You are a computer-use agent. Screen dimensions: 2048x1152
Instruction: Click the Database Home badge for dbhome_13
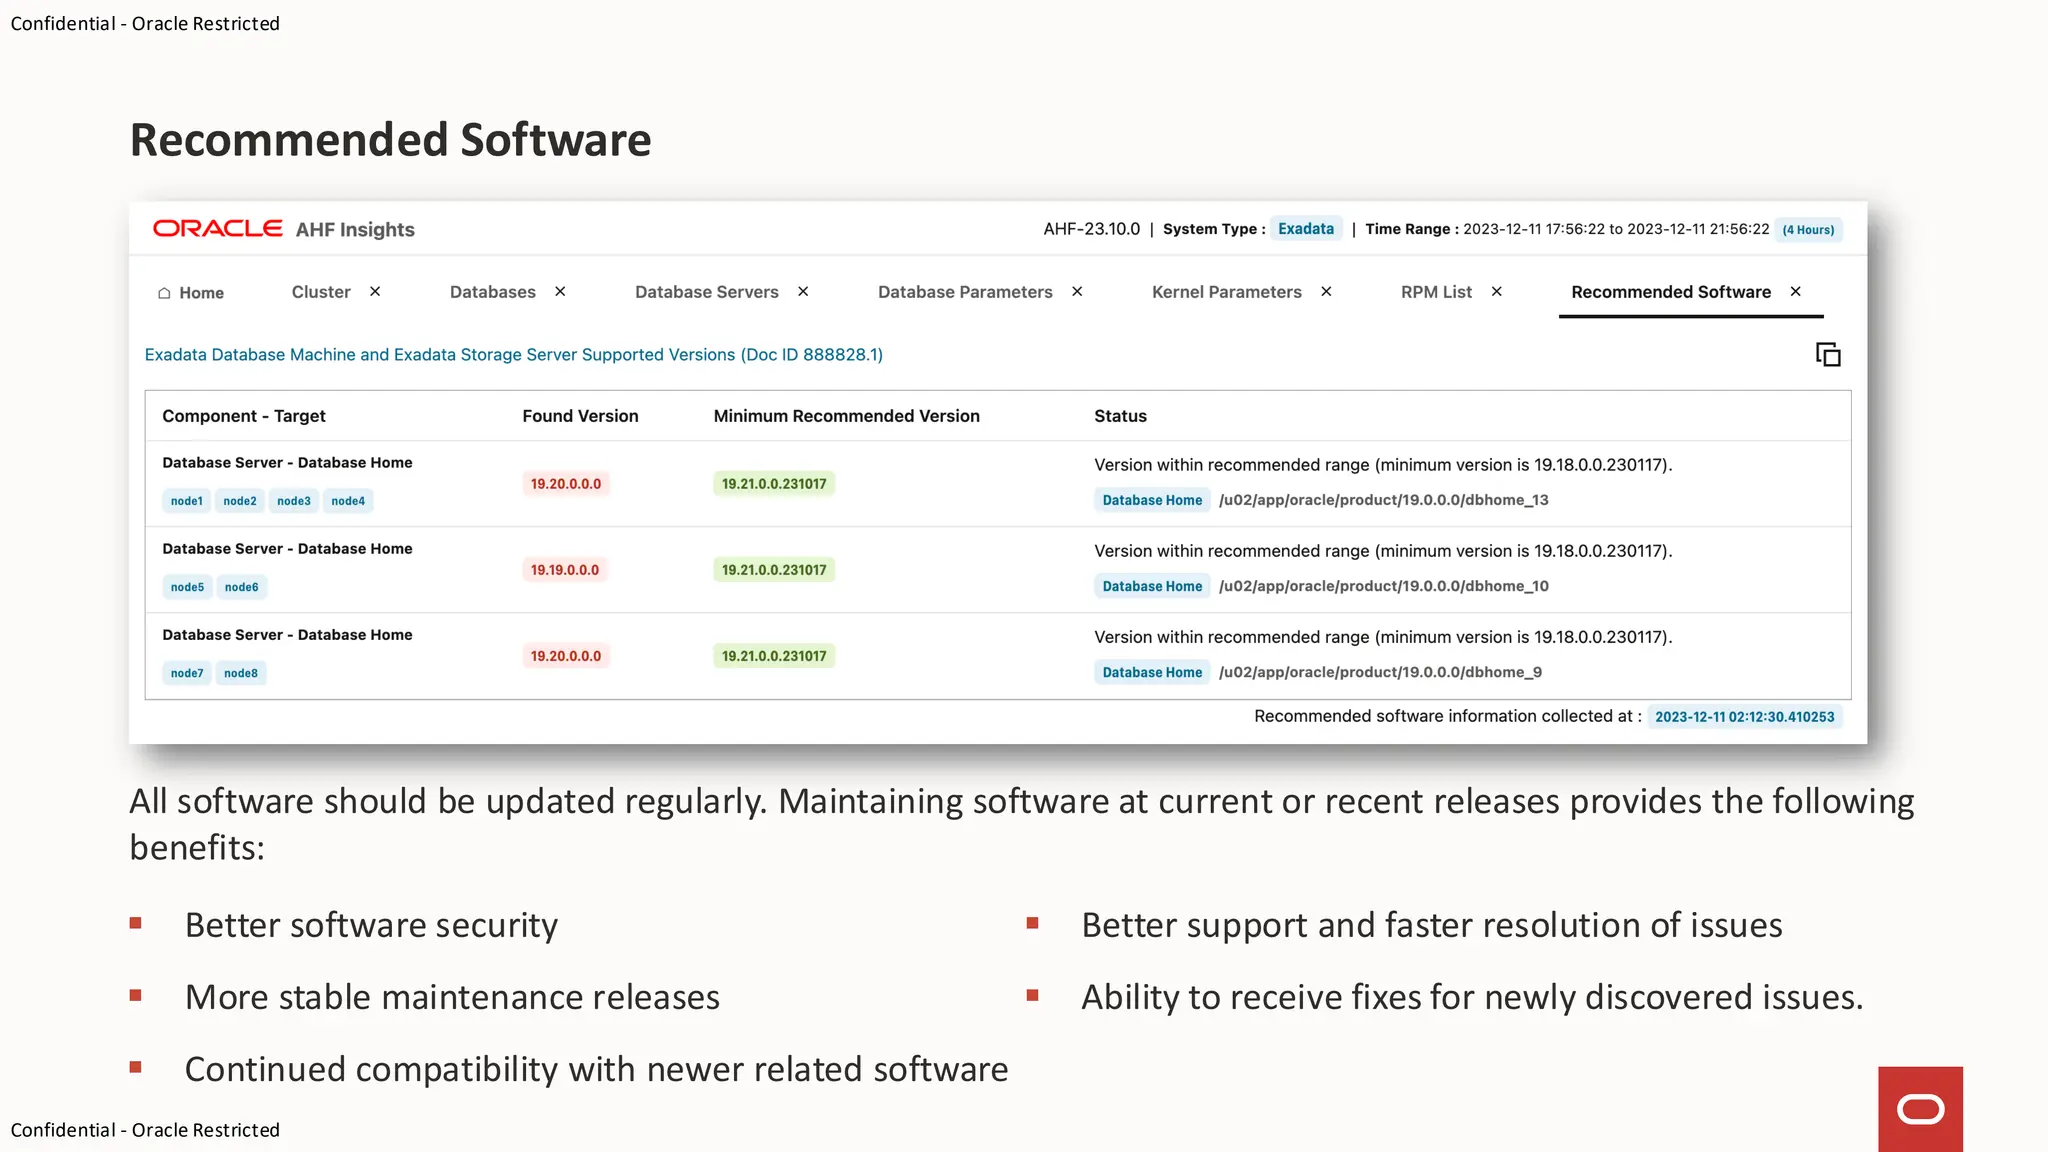tap(1152, 500)
